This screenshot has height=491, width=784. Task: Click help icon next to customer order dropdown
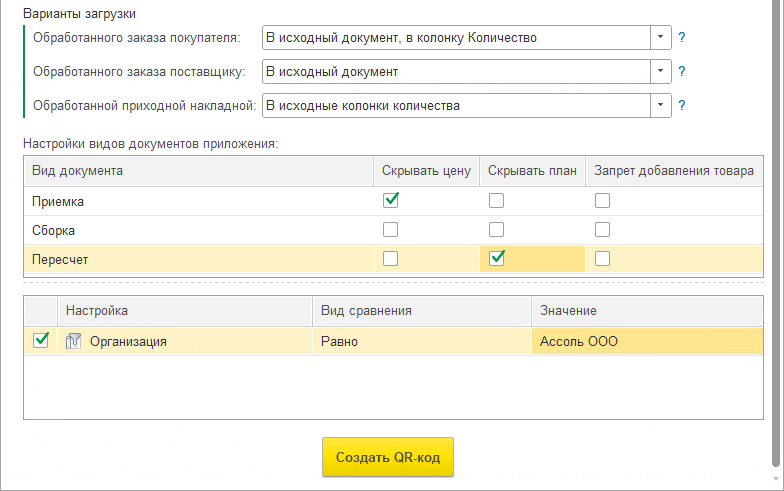click(682, 38)
